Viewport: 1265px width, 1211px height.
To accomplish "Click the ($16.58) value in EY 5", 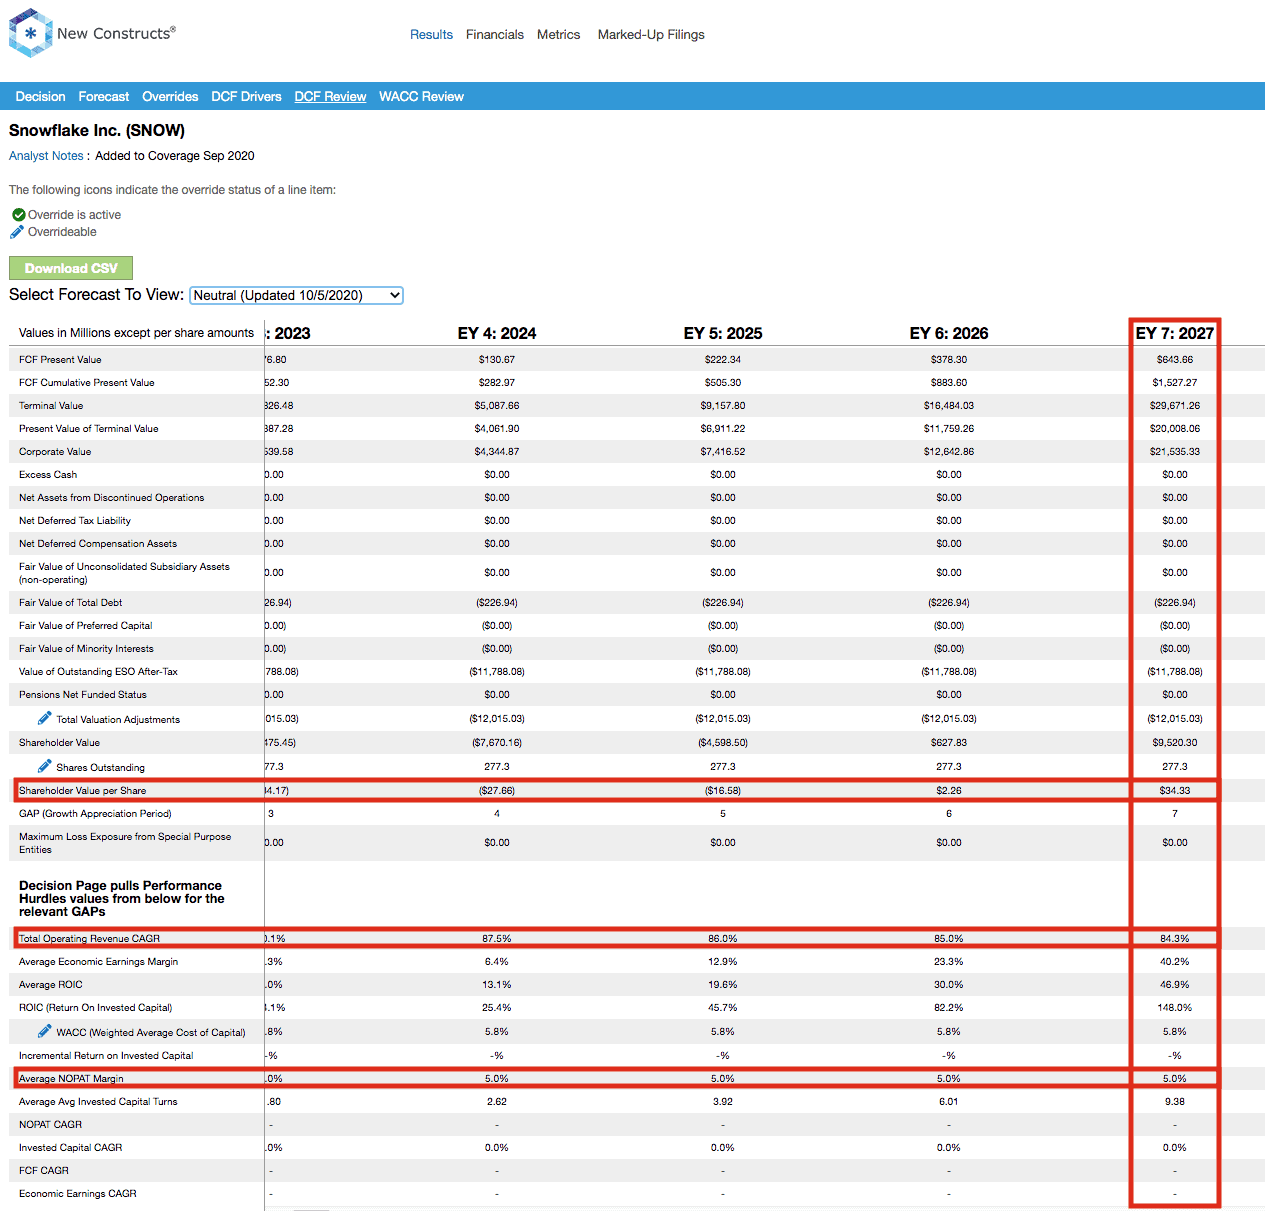I will pyautogui.click(x=723, y=791).
